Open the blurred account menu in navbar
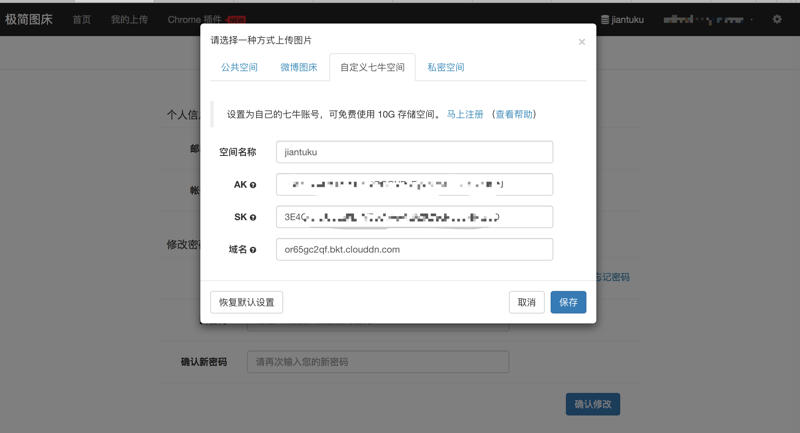Viewport: 800px width, 433px height. coord(708,20)
